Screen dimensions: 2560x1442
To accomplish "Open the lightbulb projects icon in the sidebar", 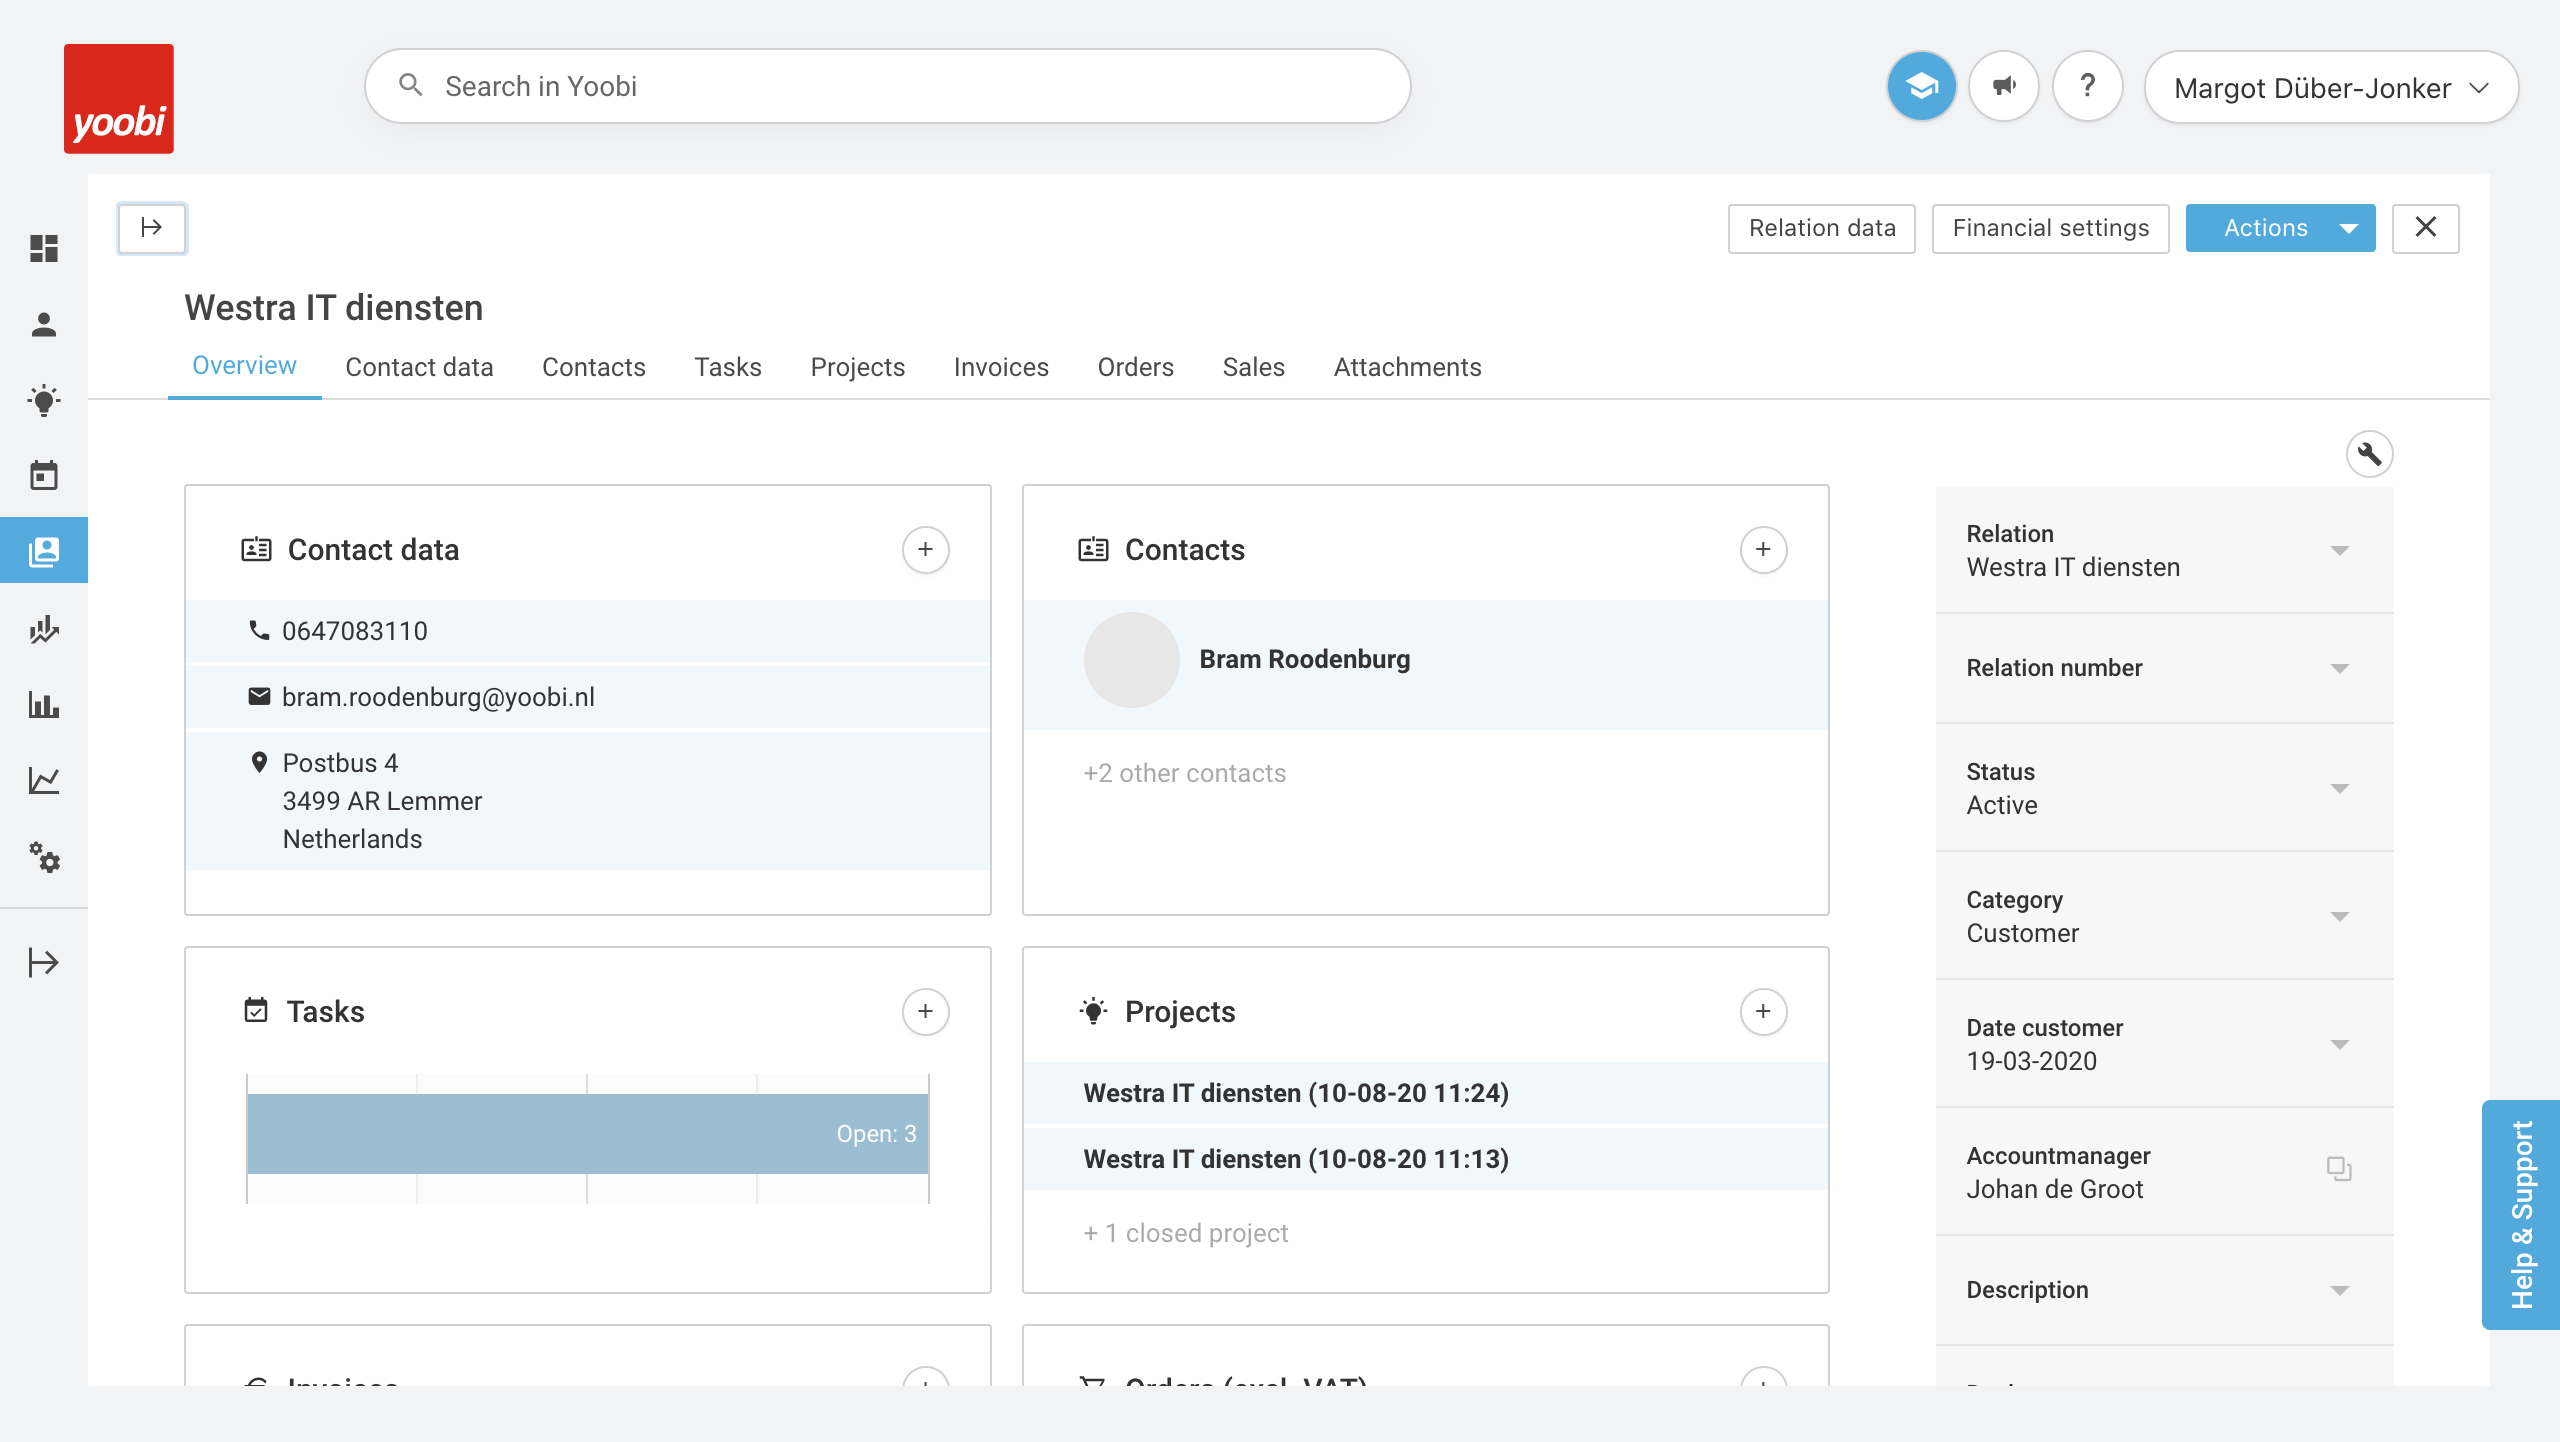I will tap(44, 400).
